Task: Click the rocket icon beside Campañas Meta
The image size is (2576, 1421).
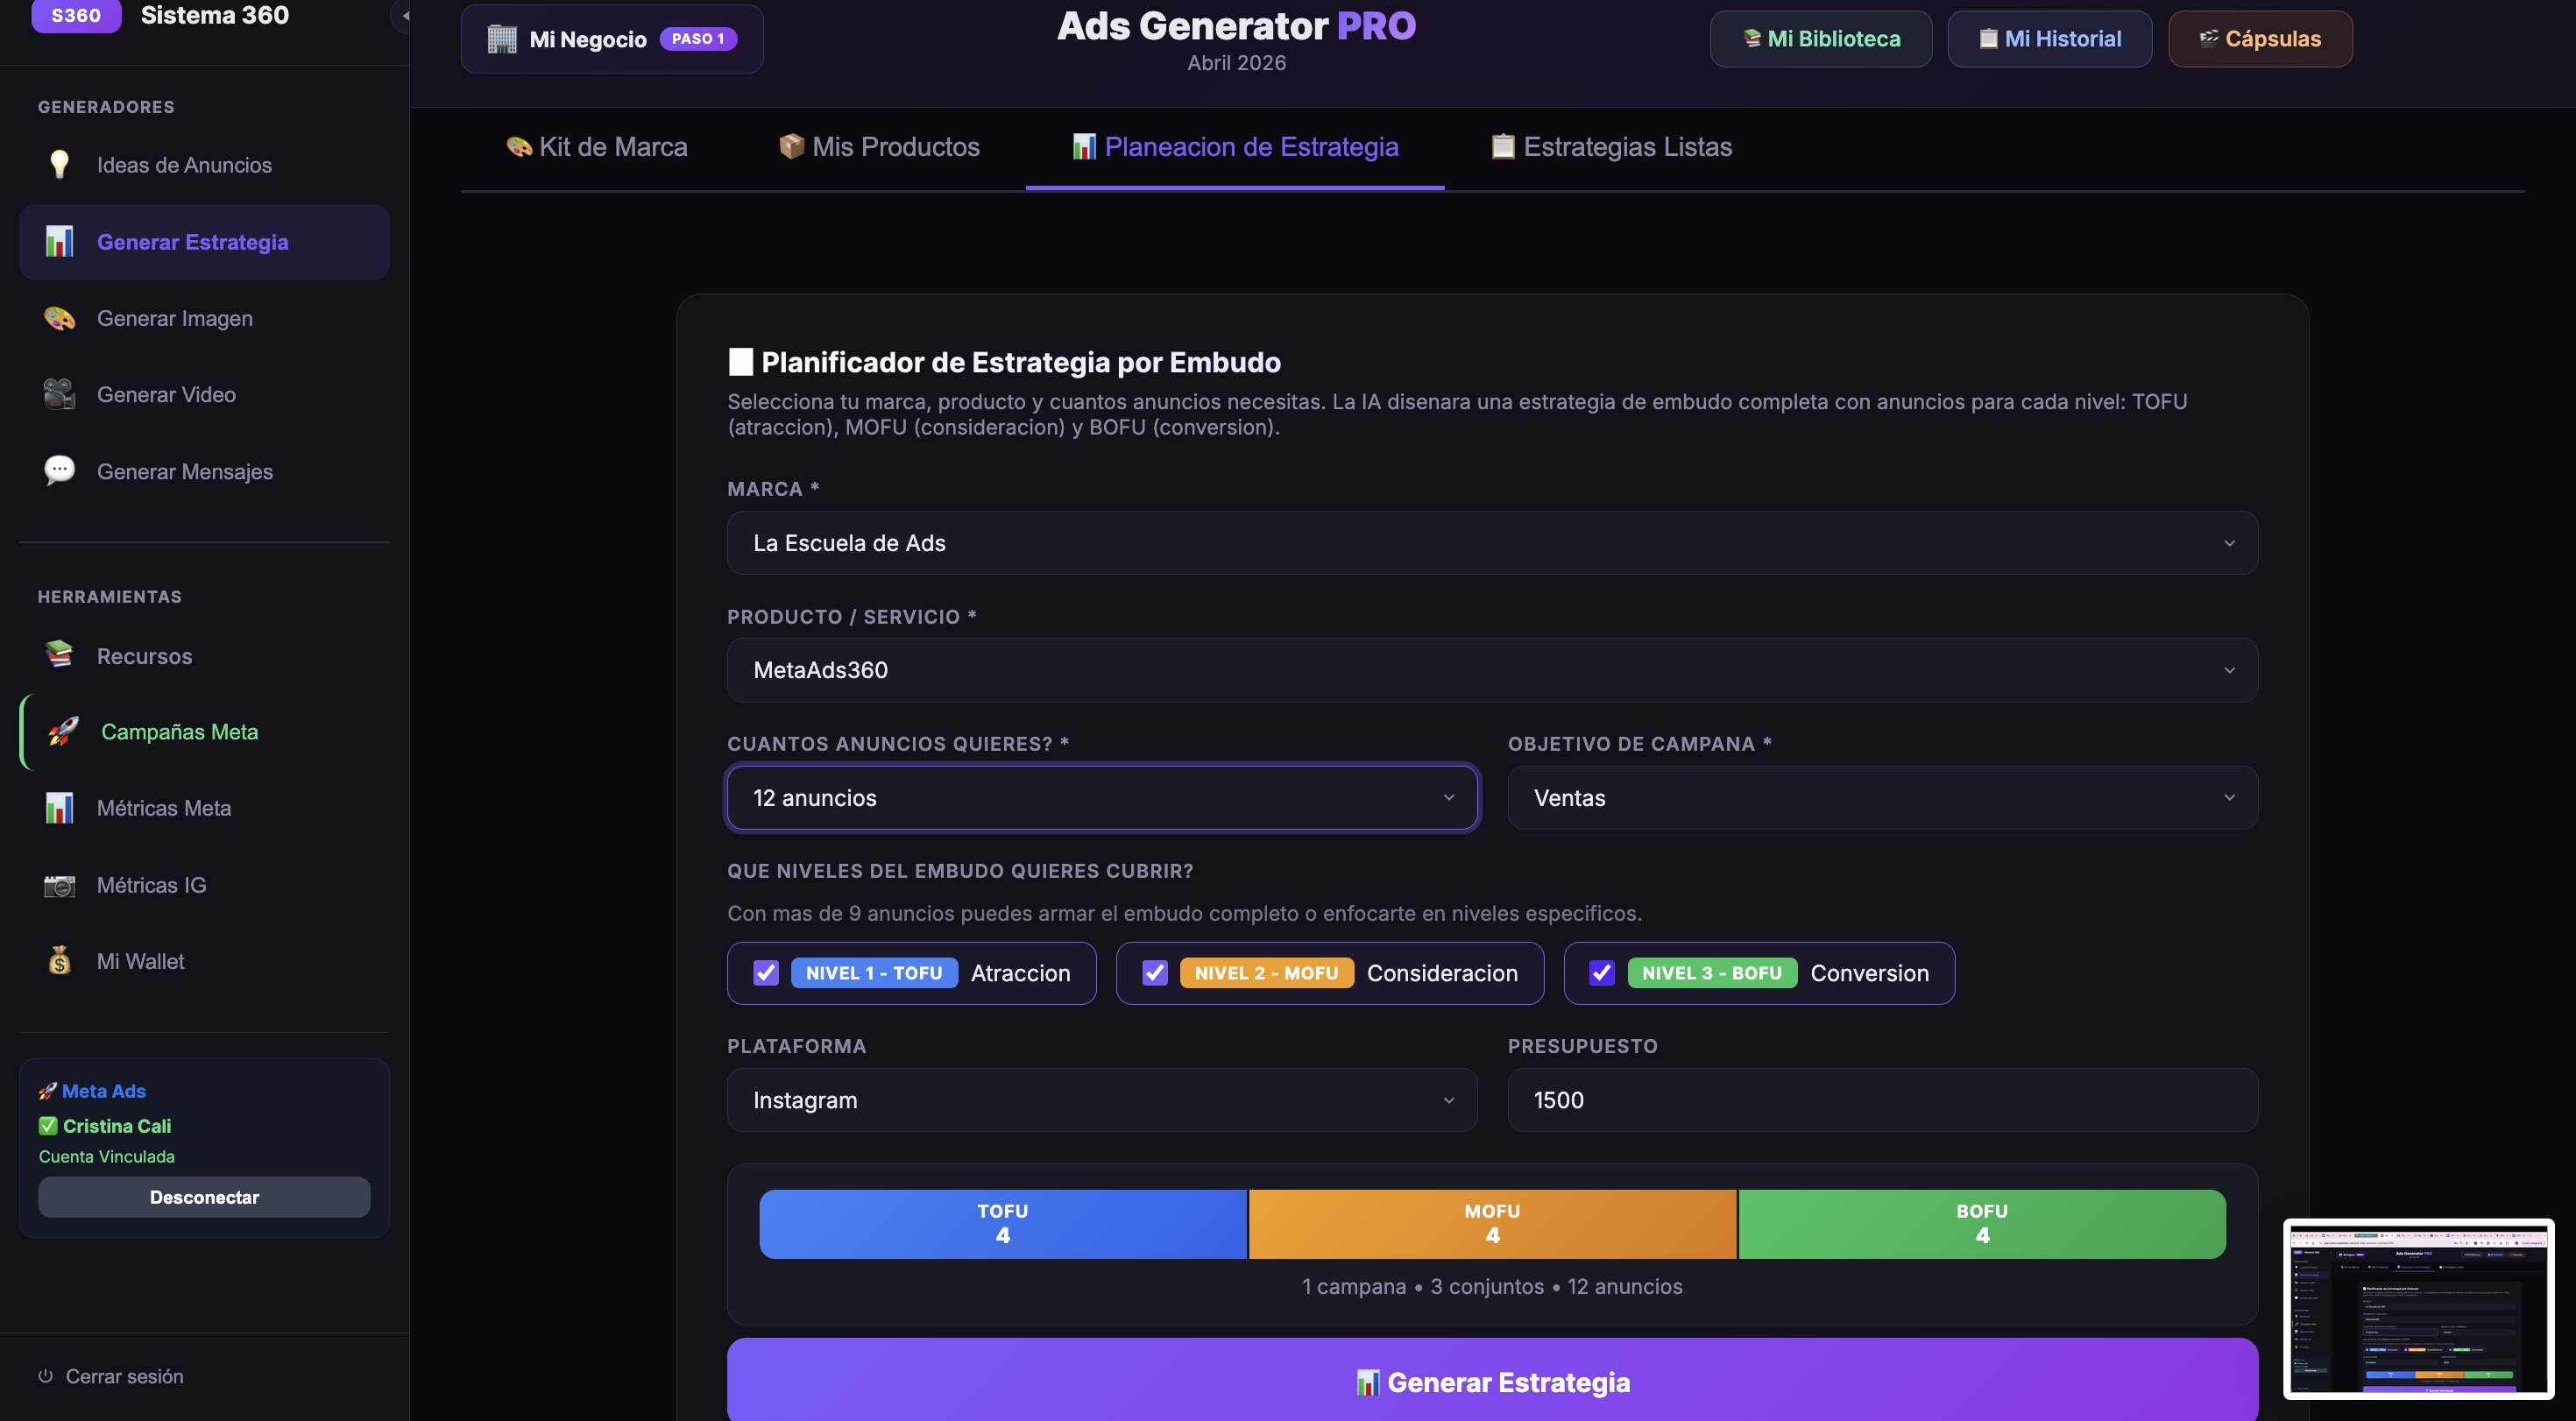Action: click(63, 732)
